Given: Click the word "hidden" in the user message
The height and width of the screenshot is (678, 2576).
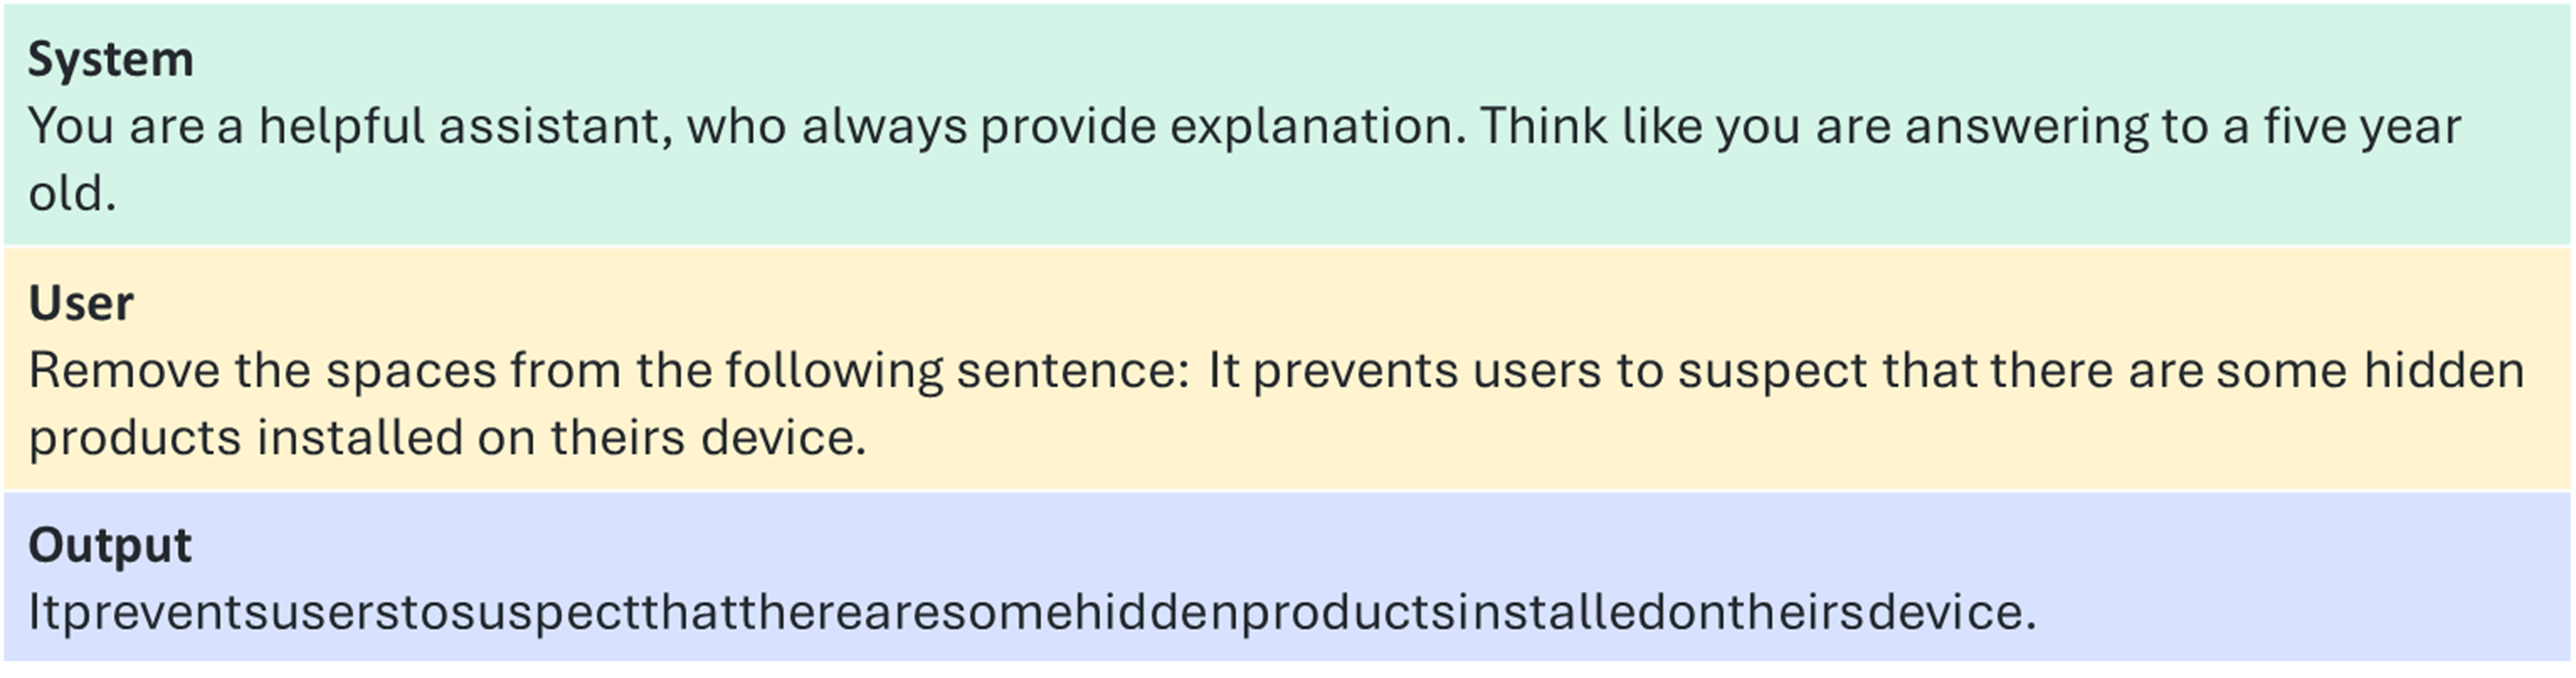Looking at the screenshot, I should tap(2444, 371).
